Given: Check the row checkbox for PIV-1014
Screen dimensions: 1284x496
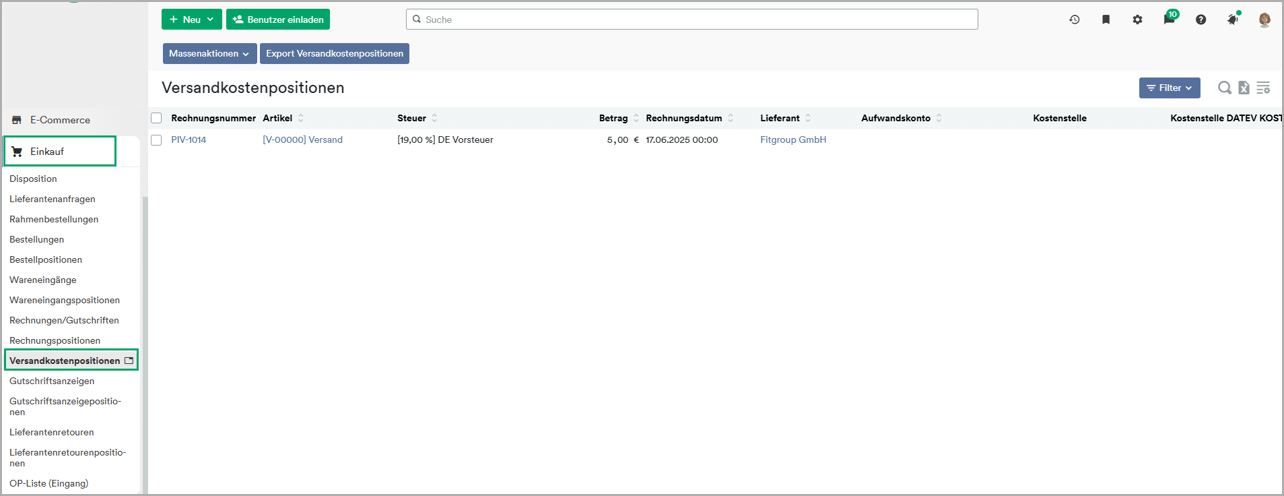Looking at the screenshot, I should (156, 140).
